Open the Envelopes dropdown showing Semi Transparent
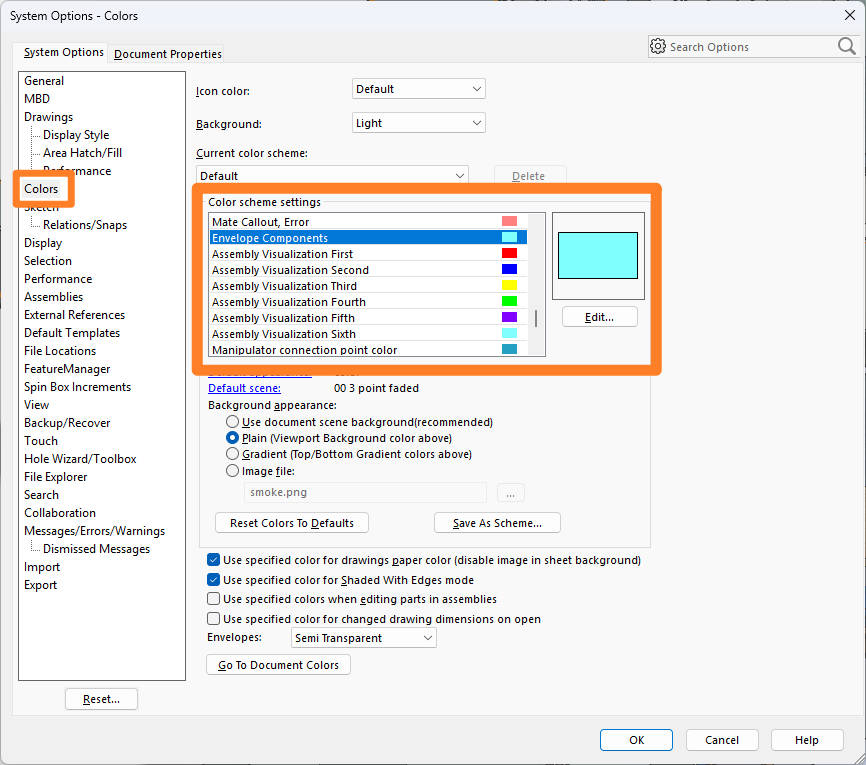 [x=363, y=637]
